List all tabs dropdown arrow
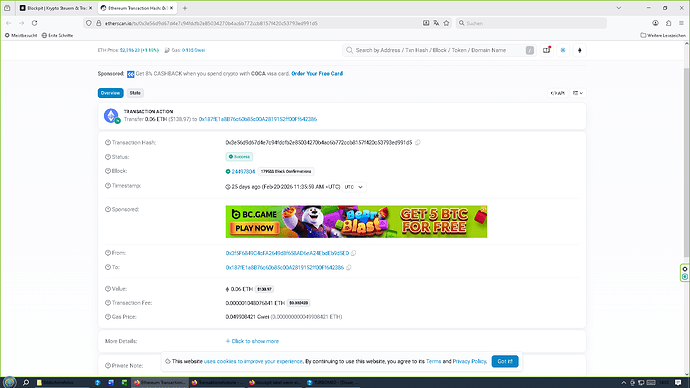The image size is (690, 388). pyautogui.click(x=619, y=8)
